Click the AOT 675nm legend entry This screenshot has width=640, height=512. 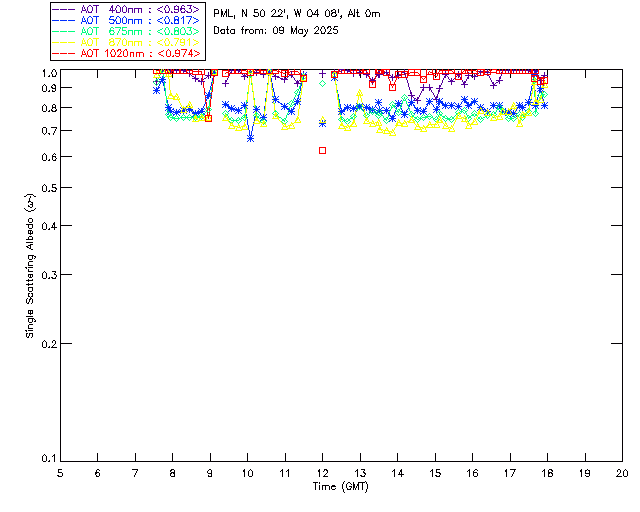coord(126,31)
